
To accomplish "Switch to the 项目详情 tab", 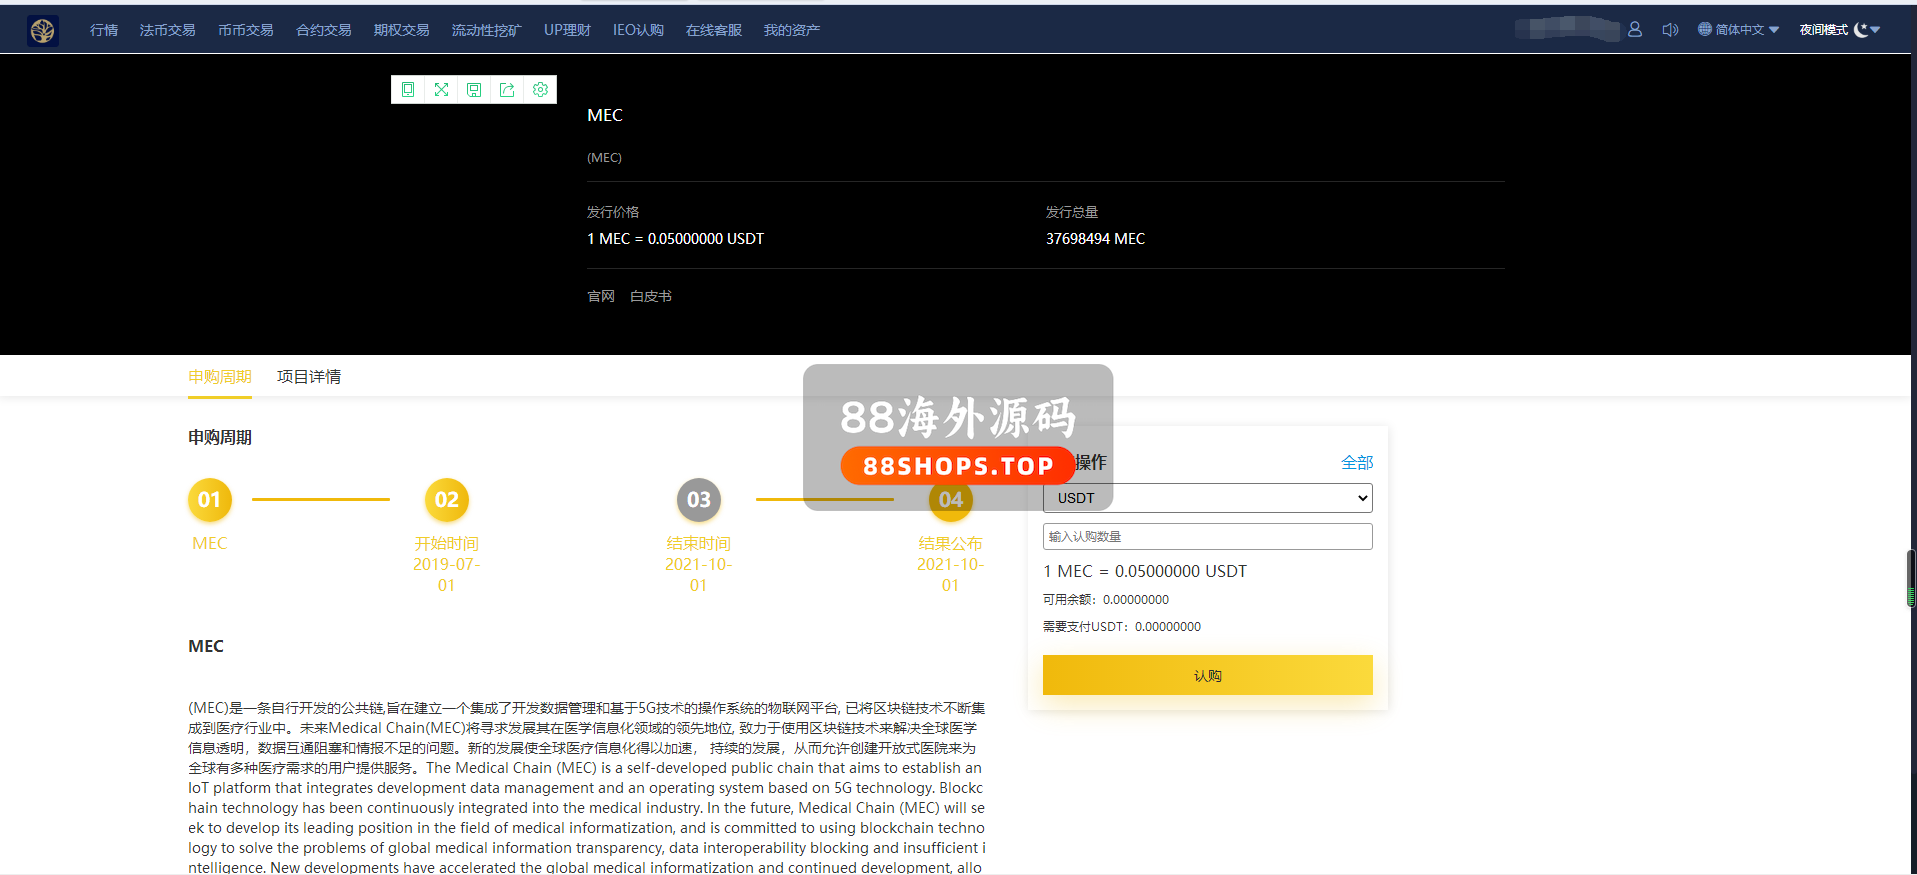I will click(308, 377).
